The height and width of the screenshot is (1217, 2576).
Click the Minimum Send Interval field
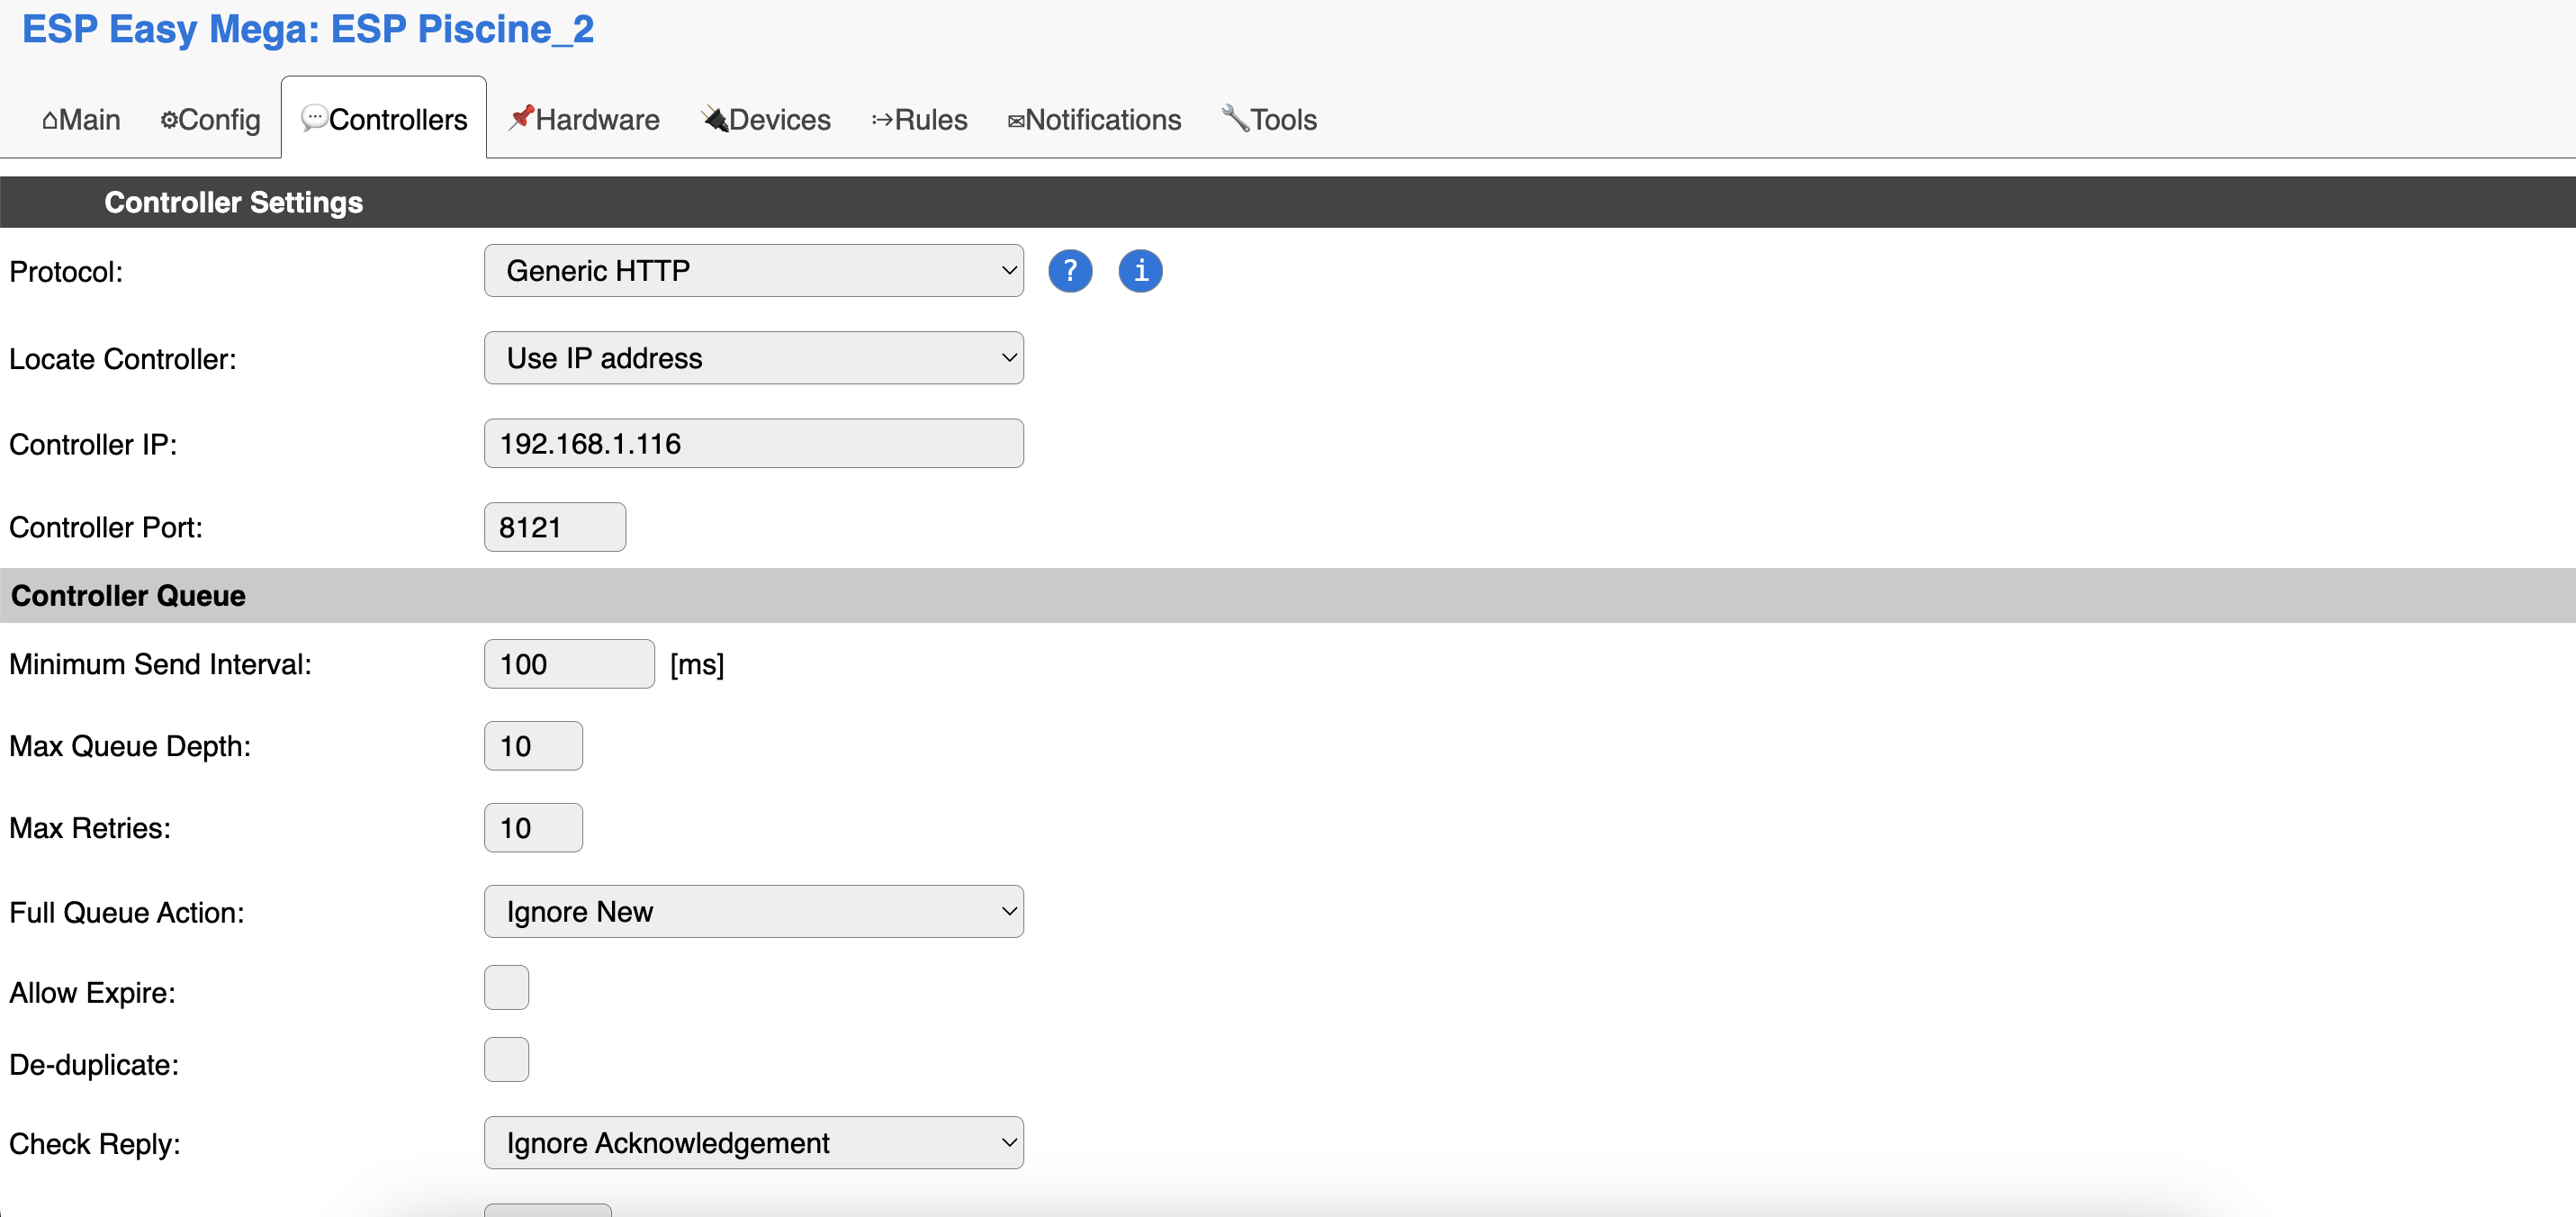tap(568, 664)
